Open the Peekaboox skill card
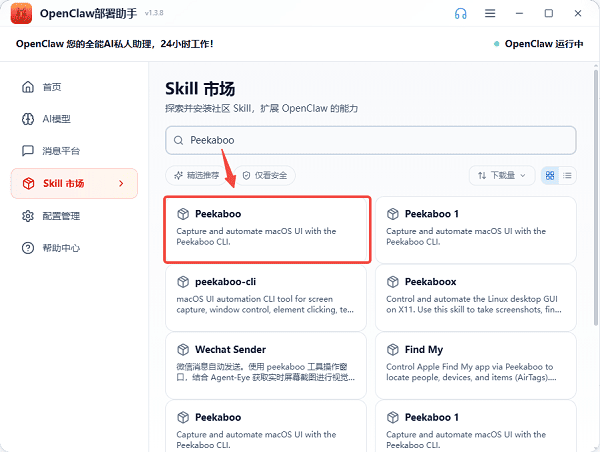Screen dimensions: 600x452 coord(476,298)
